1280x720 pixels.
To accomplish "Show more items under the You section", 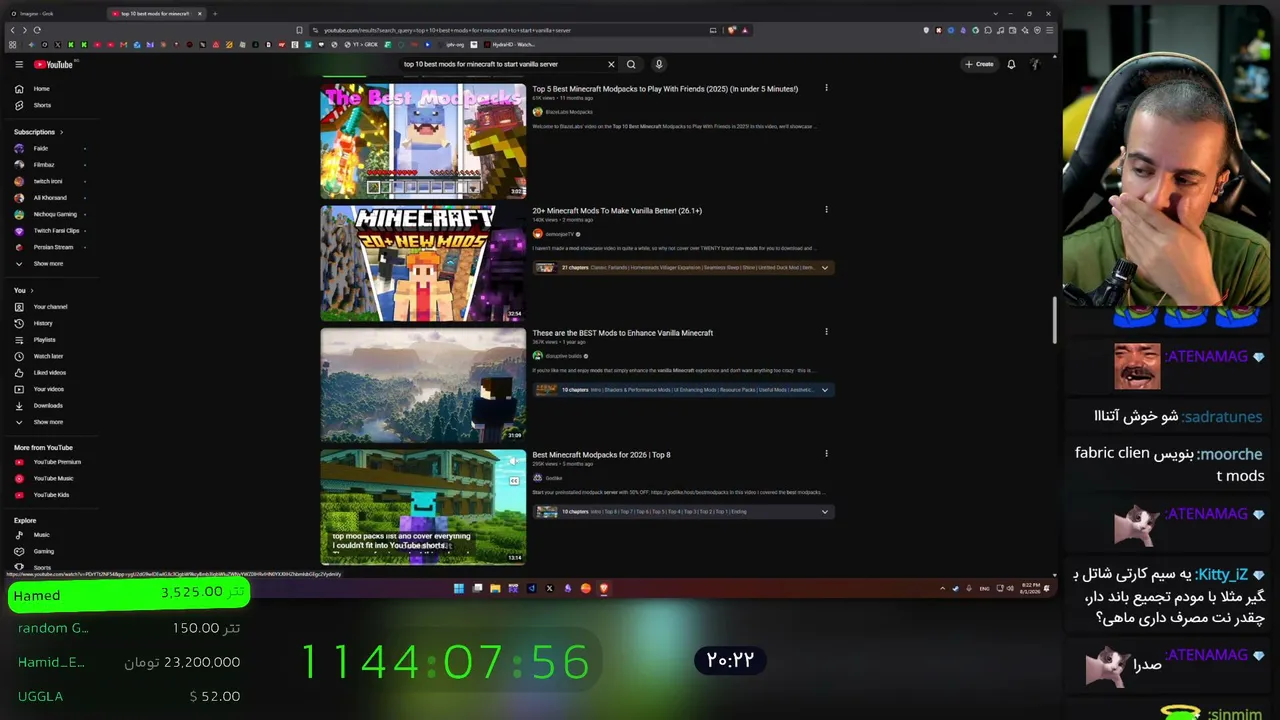I will 50,422.
